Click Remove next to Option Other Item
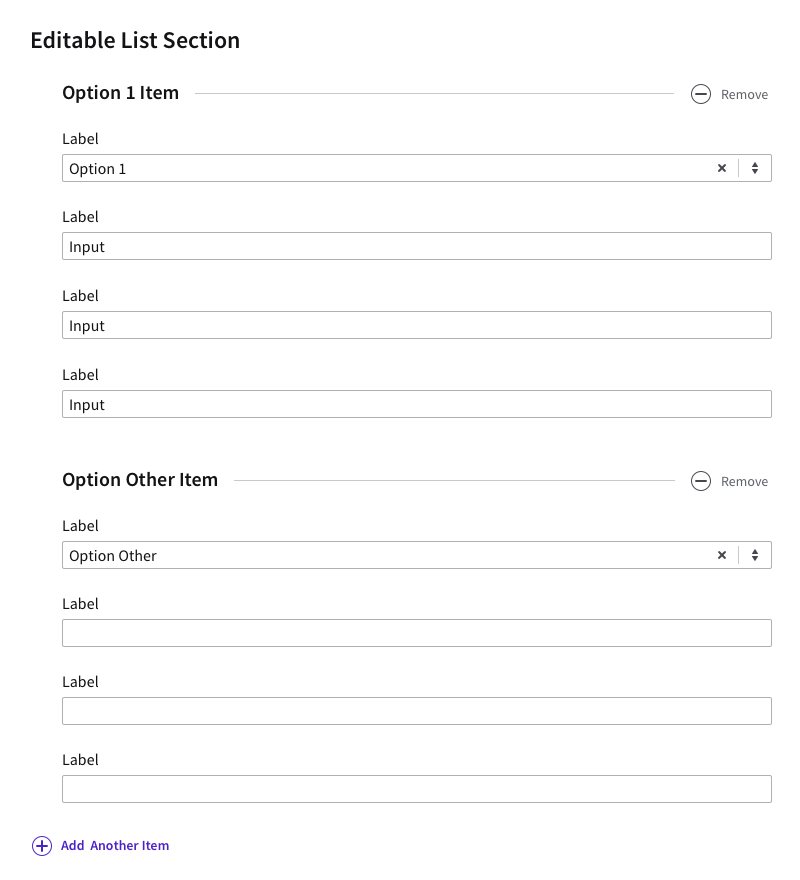The height and width of the screenshot is (880, 800). [744, 481]
